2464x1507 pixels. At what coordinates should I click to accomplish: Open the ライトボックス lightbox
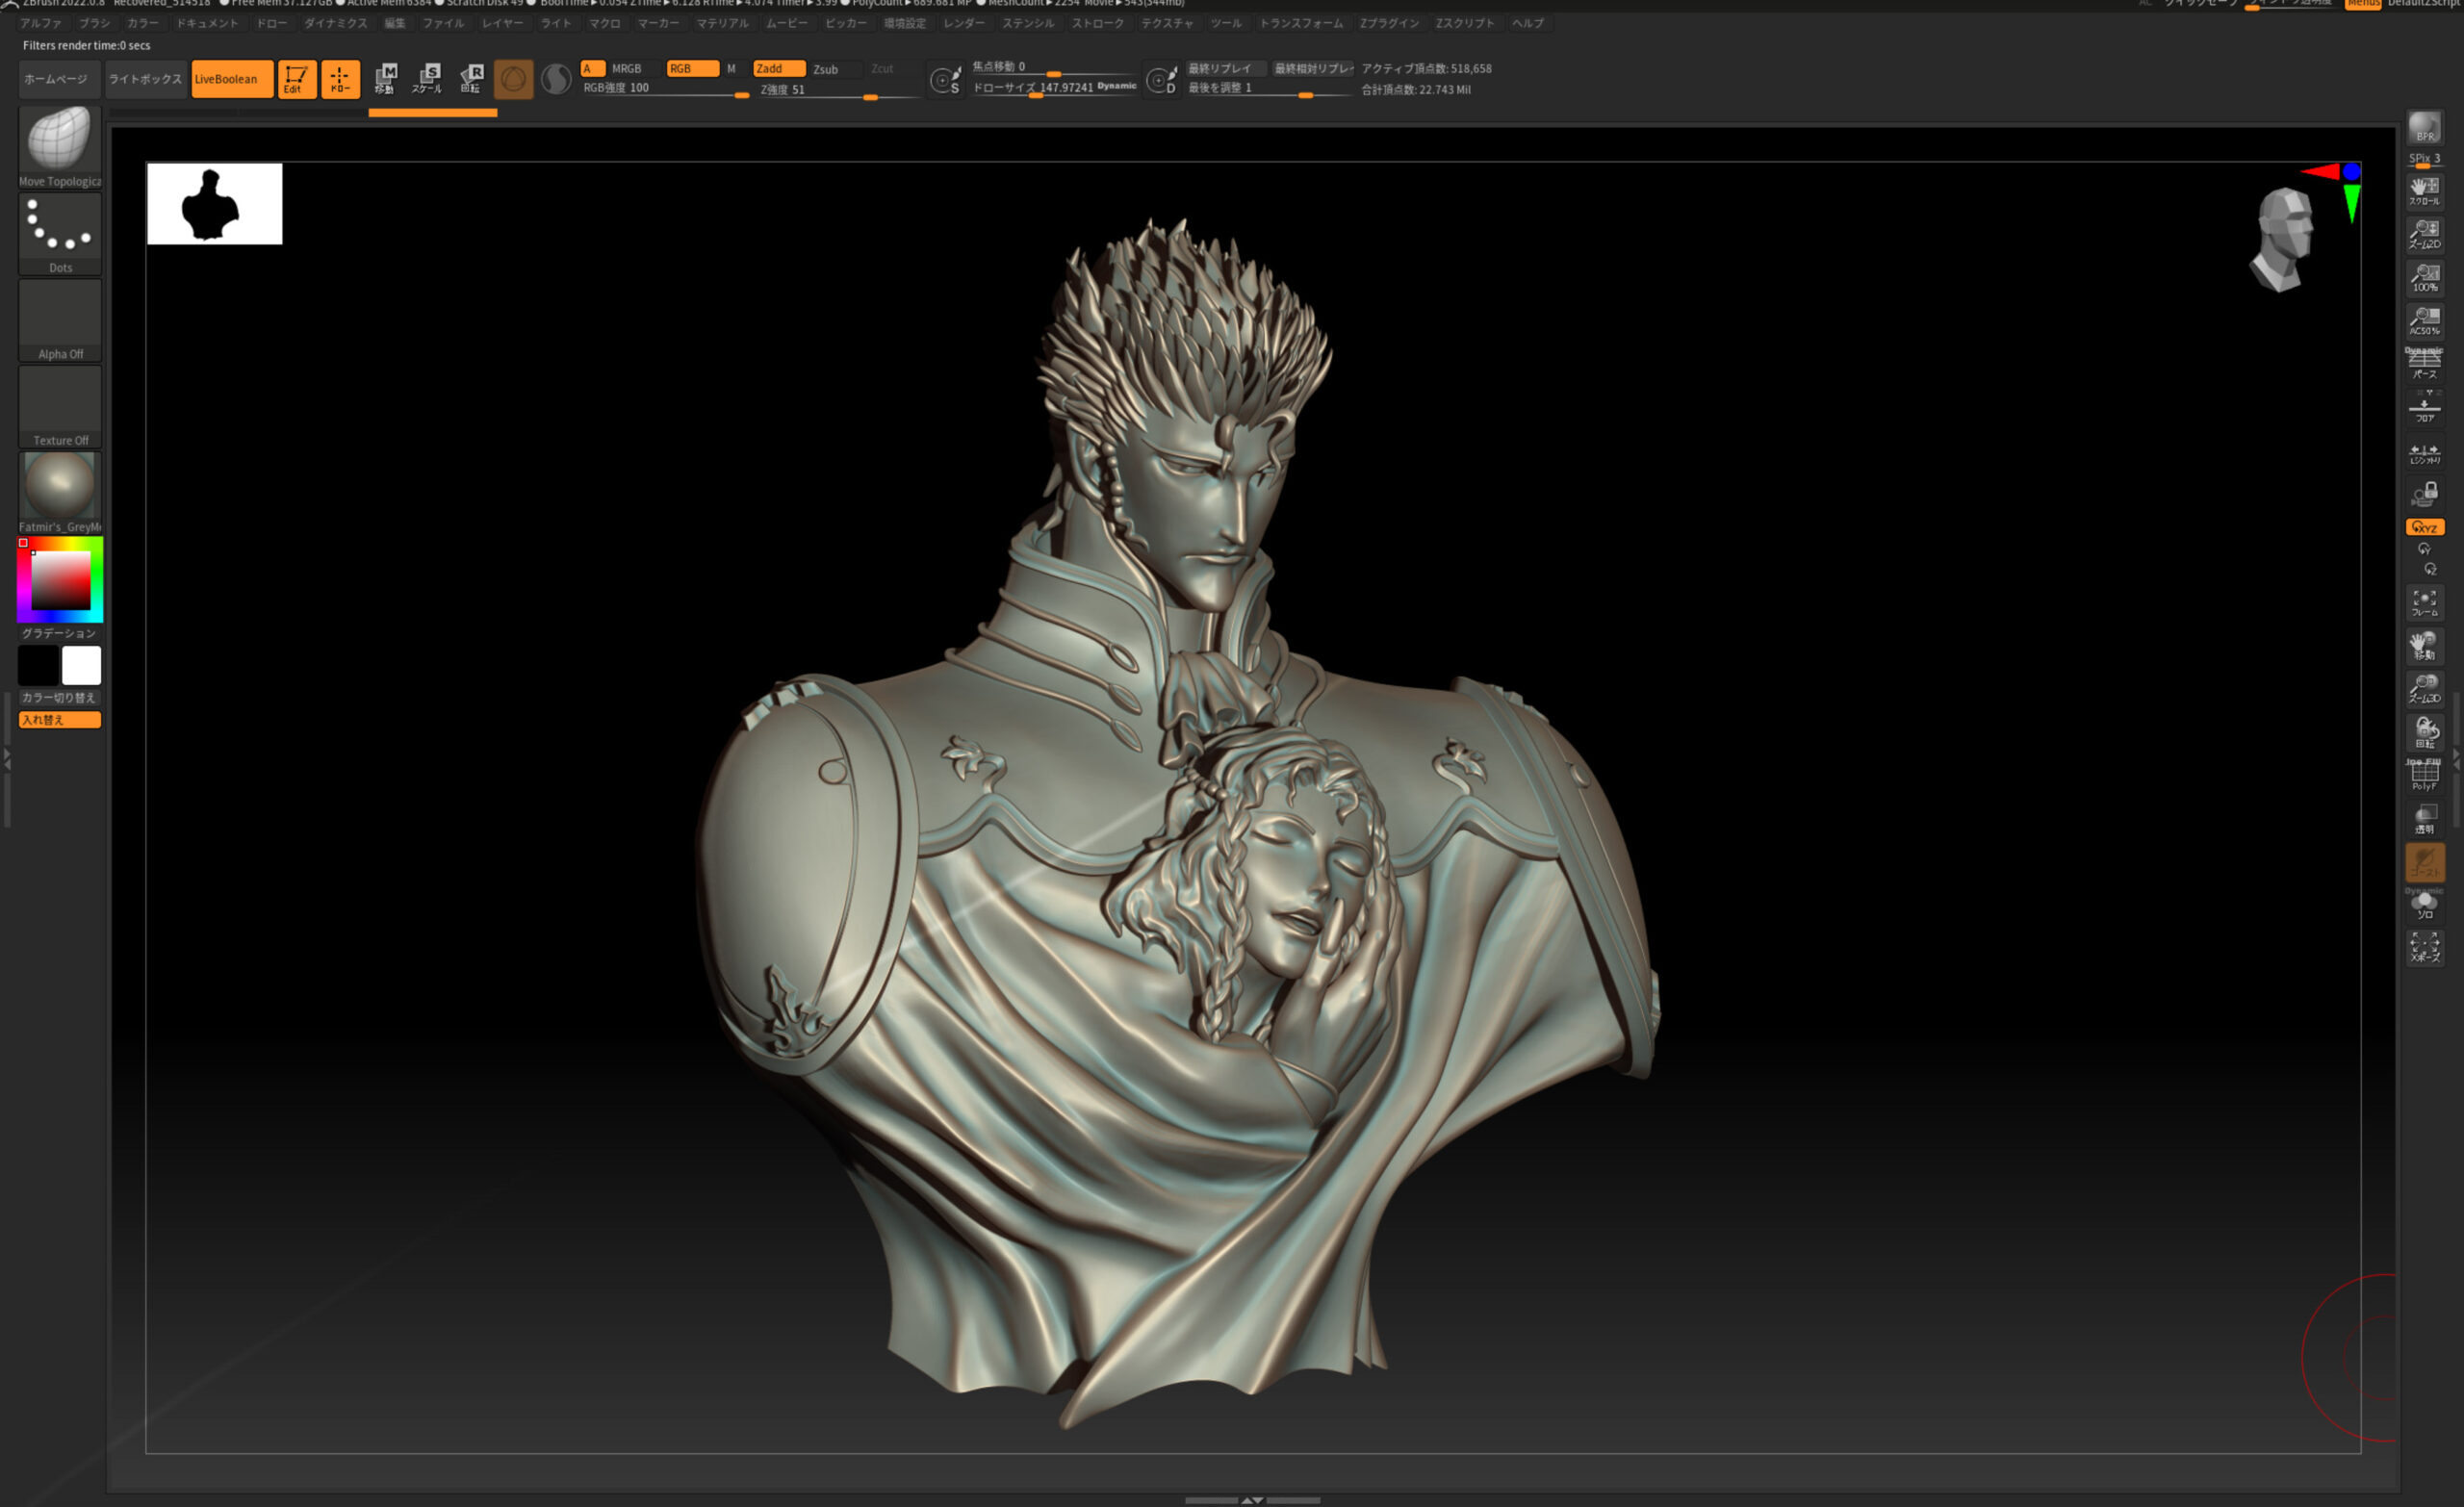coord(145,79)
